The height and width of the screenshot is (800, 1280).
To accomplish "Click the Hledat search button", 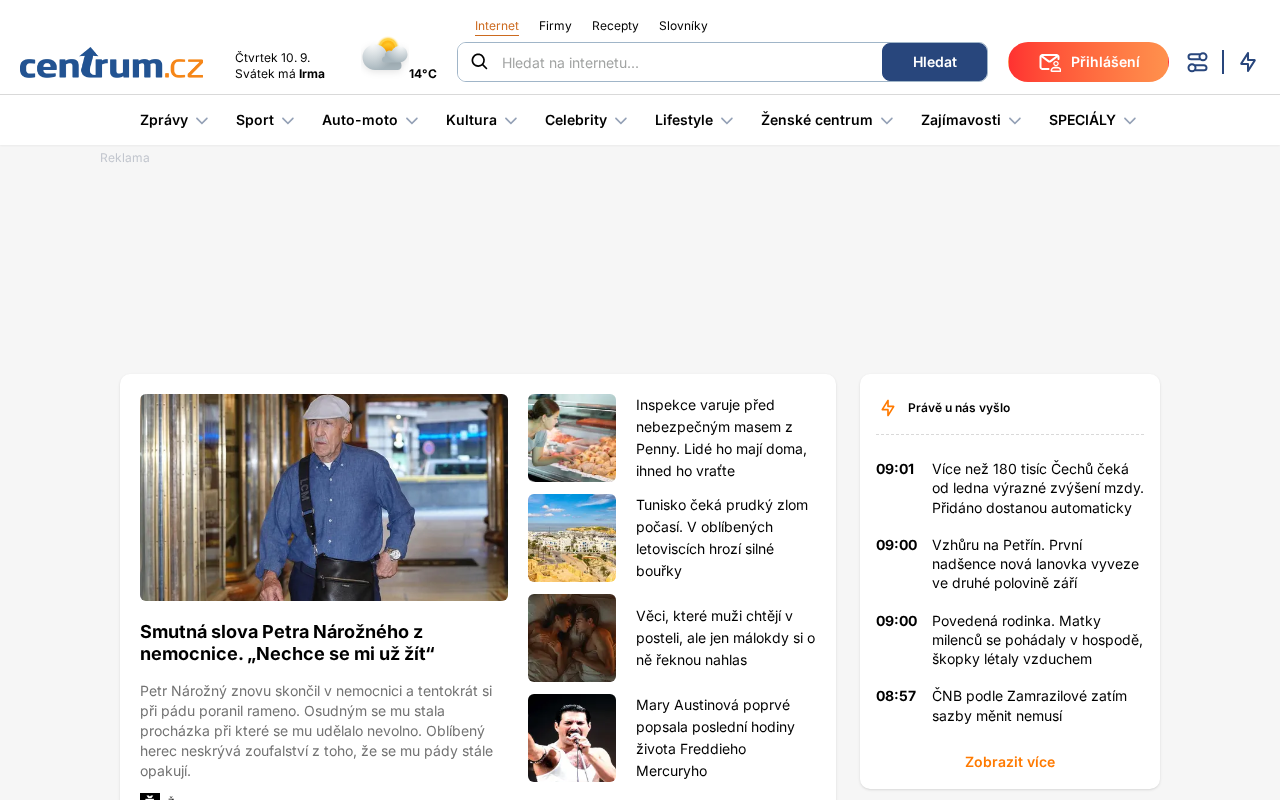I will click(934, 62).
